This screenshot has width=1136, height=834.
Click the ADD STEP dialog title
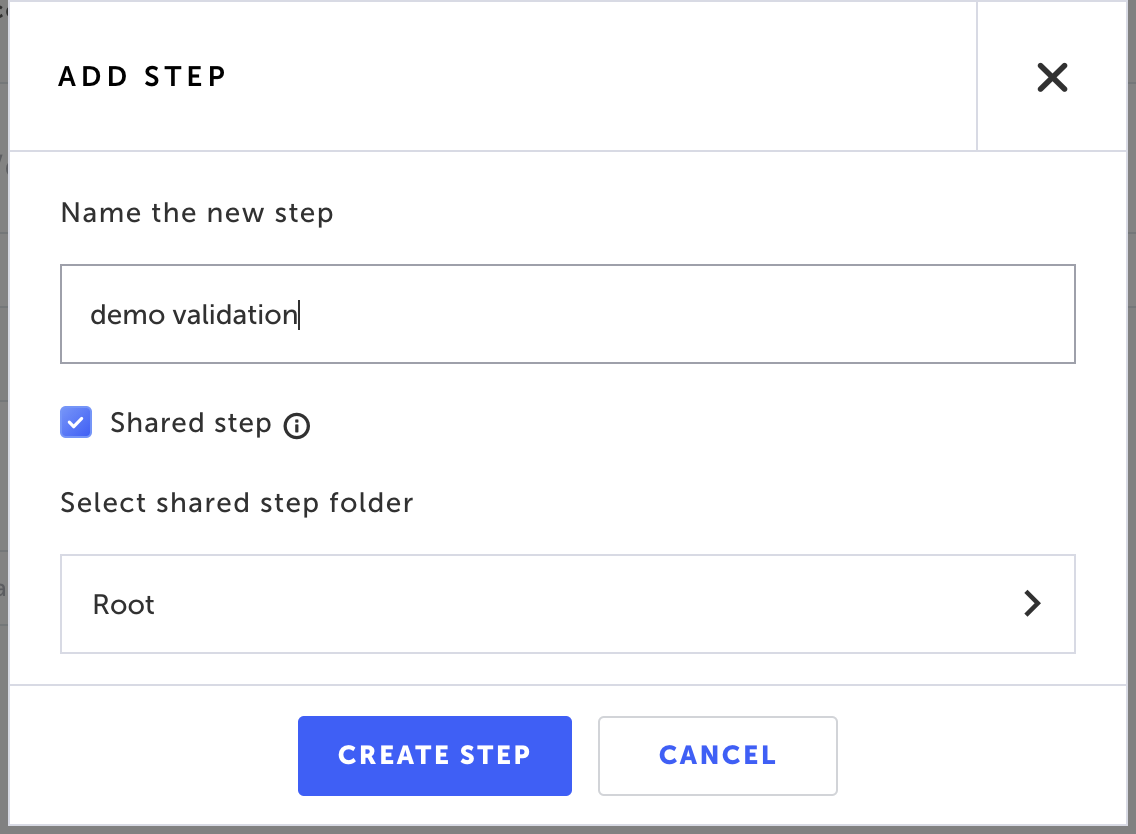click(x=143, y=76)
